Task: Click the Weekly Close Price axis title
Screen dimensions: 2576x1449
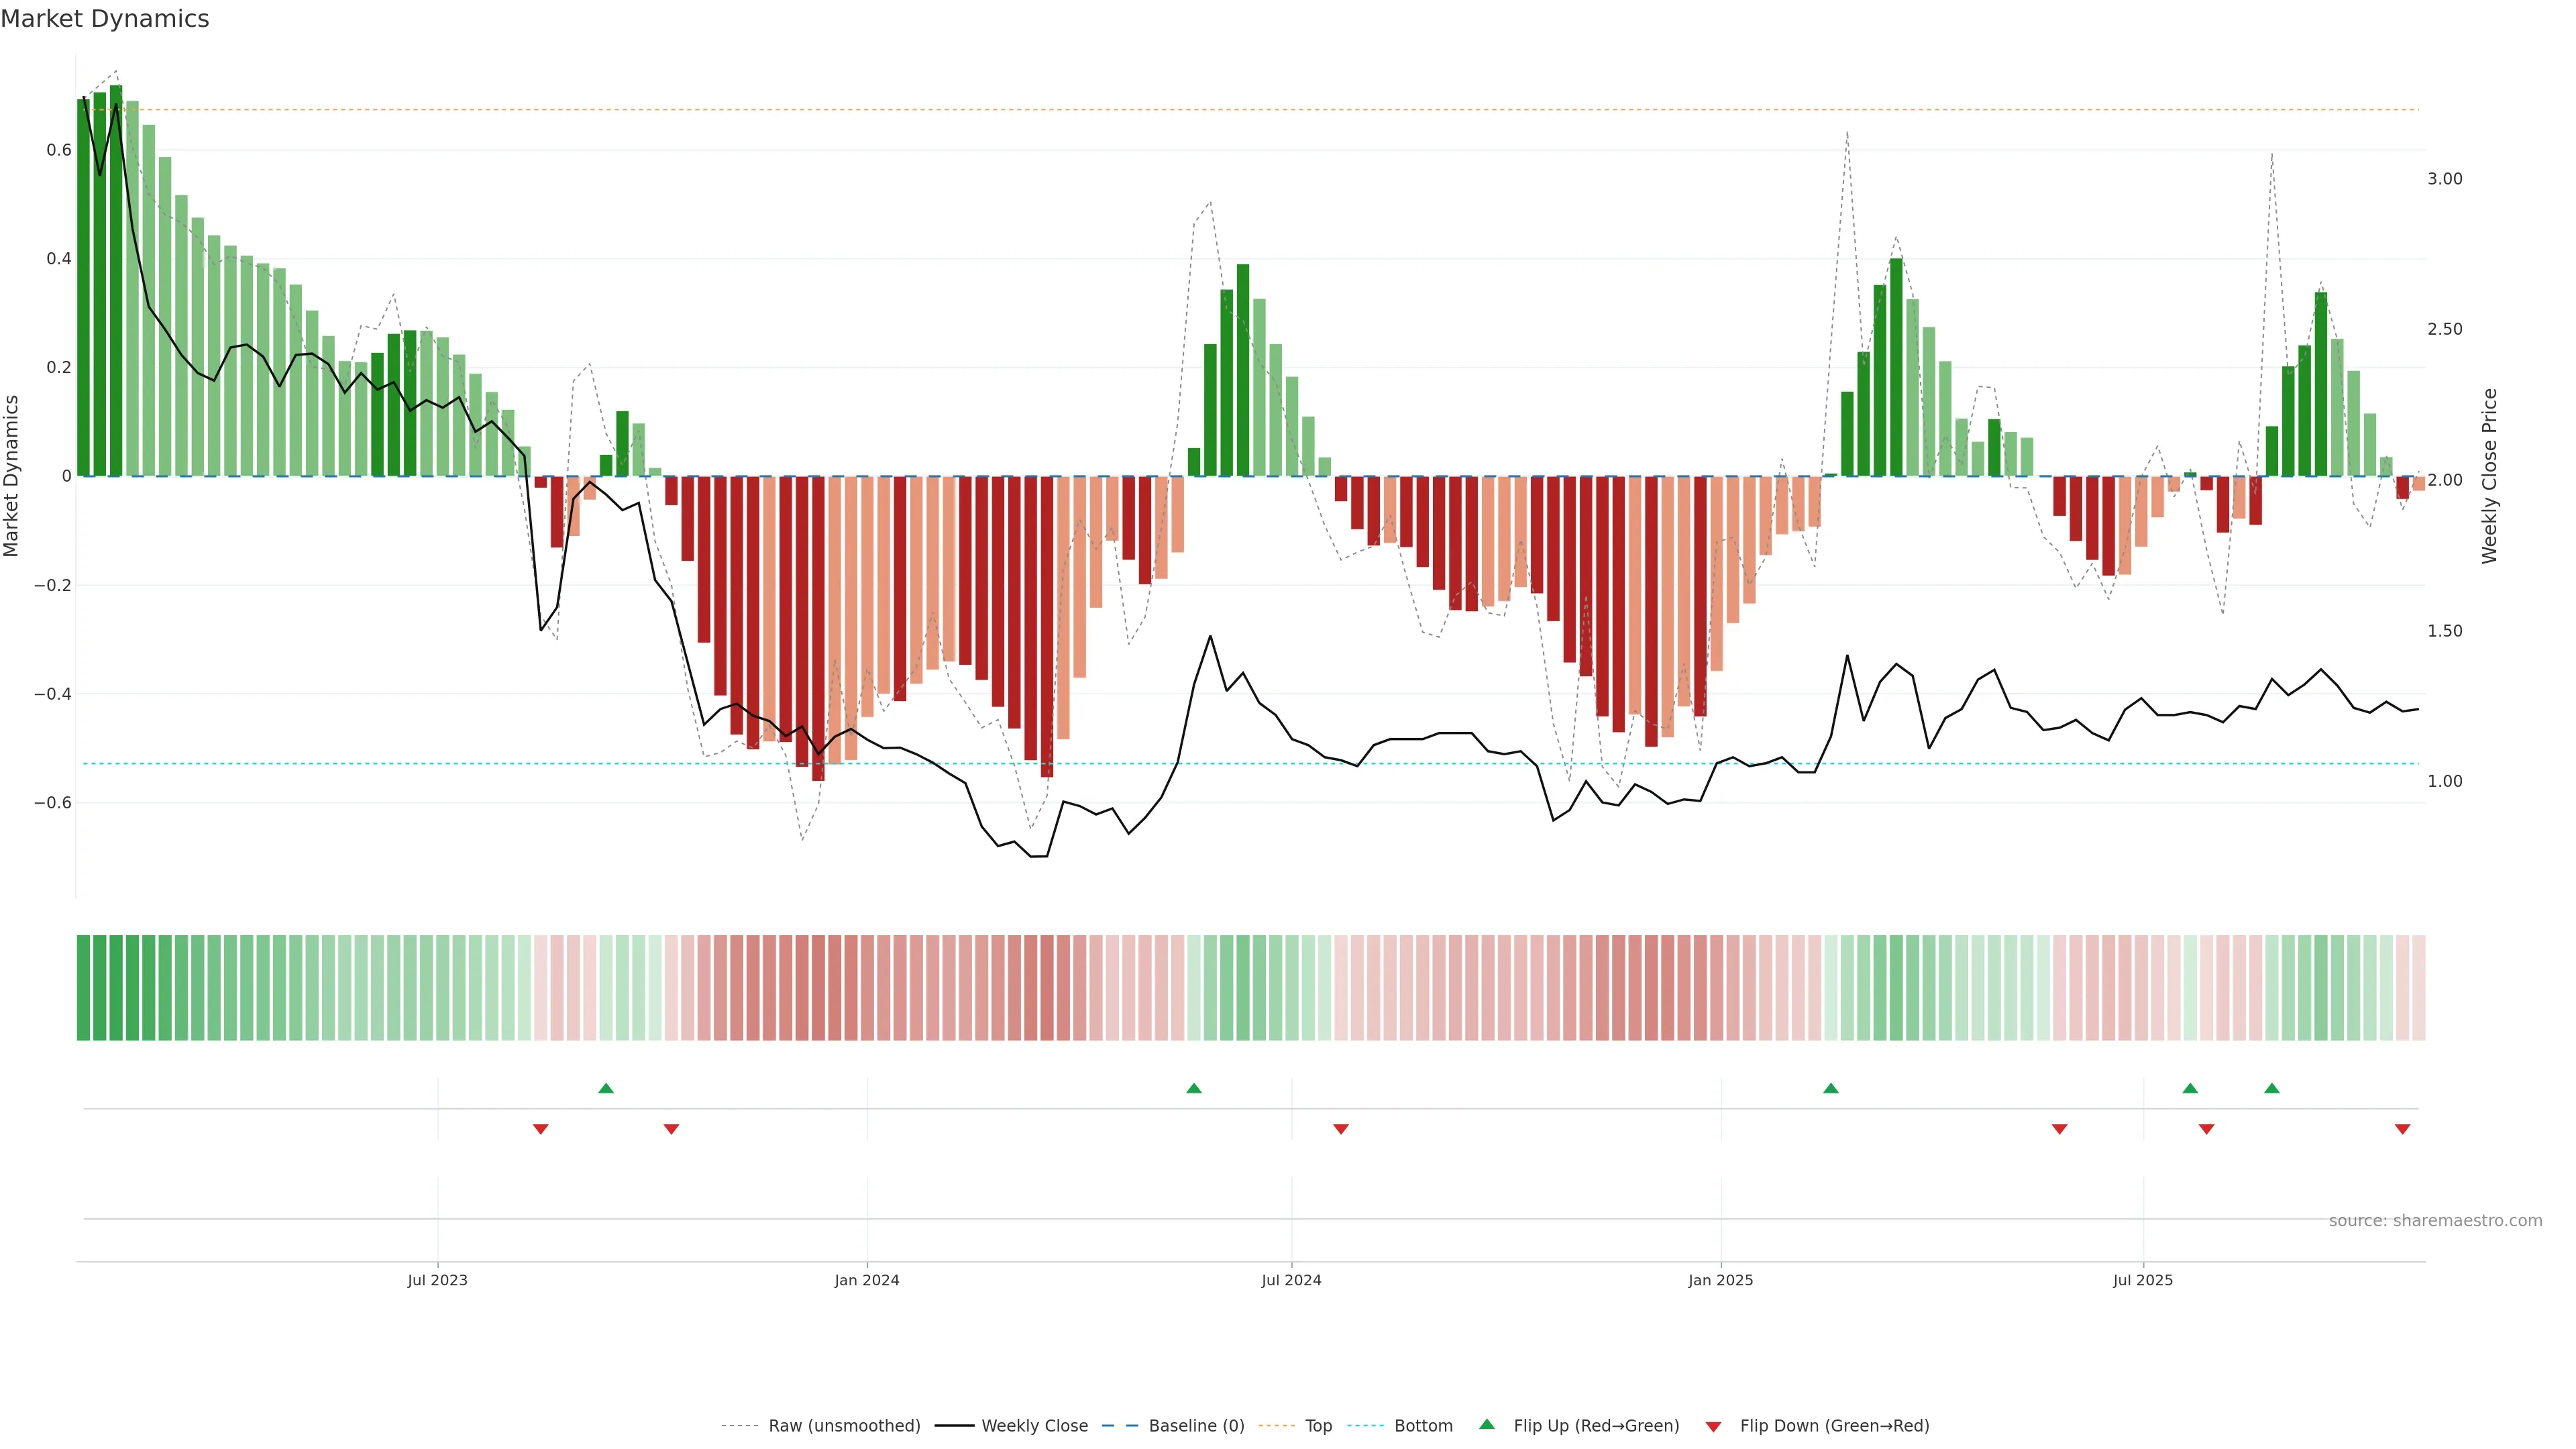Action: click(2489, 476)
